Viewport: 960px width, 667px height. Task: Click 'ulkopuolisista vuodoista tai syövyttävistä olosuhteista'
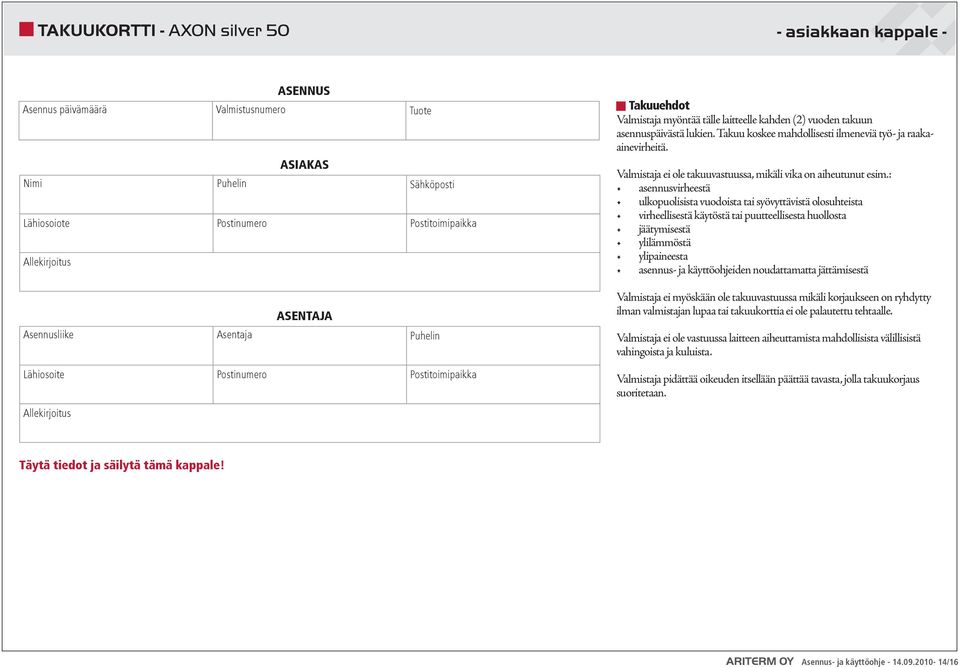tap(751, 202)
